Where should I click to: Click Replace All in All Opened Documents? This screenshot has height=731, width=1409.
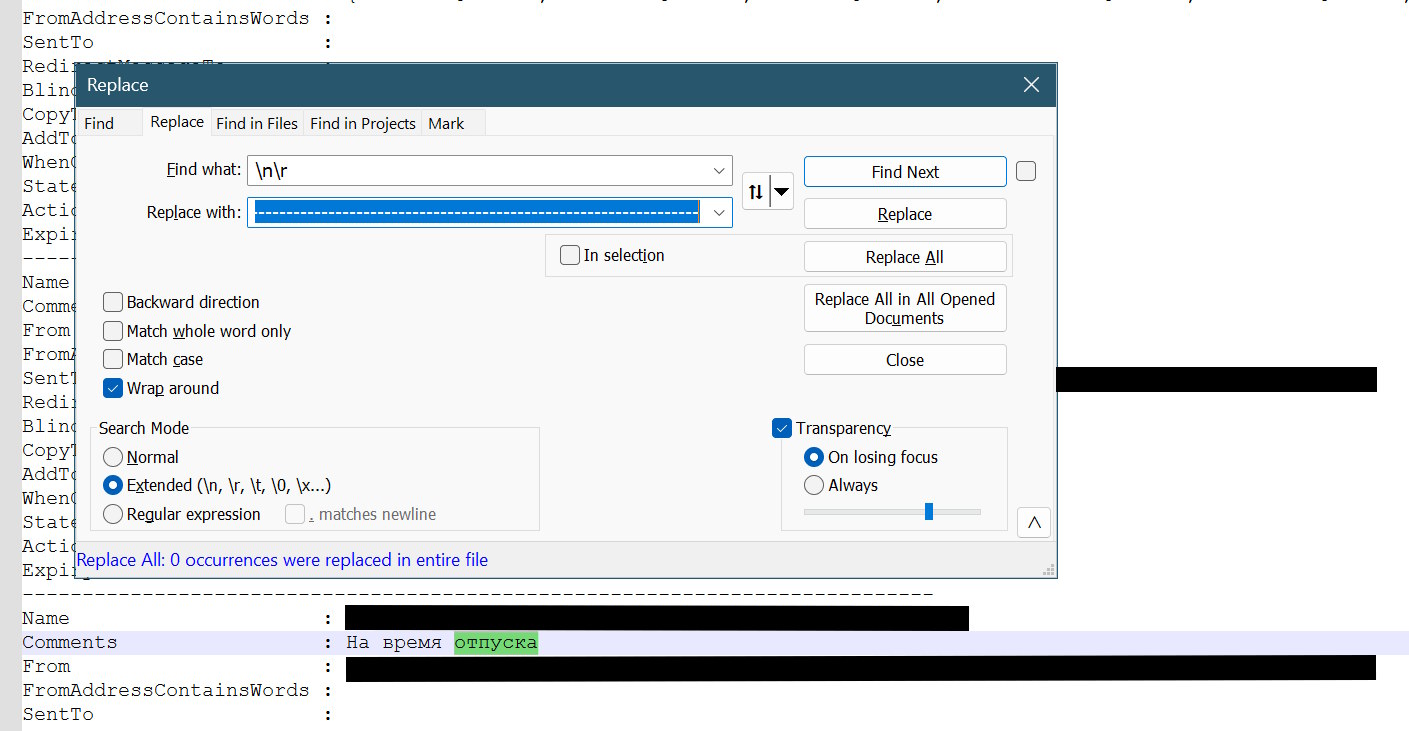pos(904,308)
